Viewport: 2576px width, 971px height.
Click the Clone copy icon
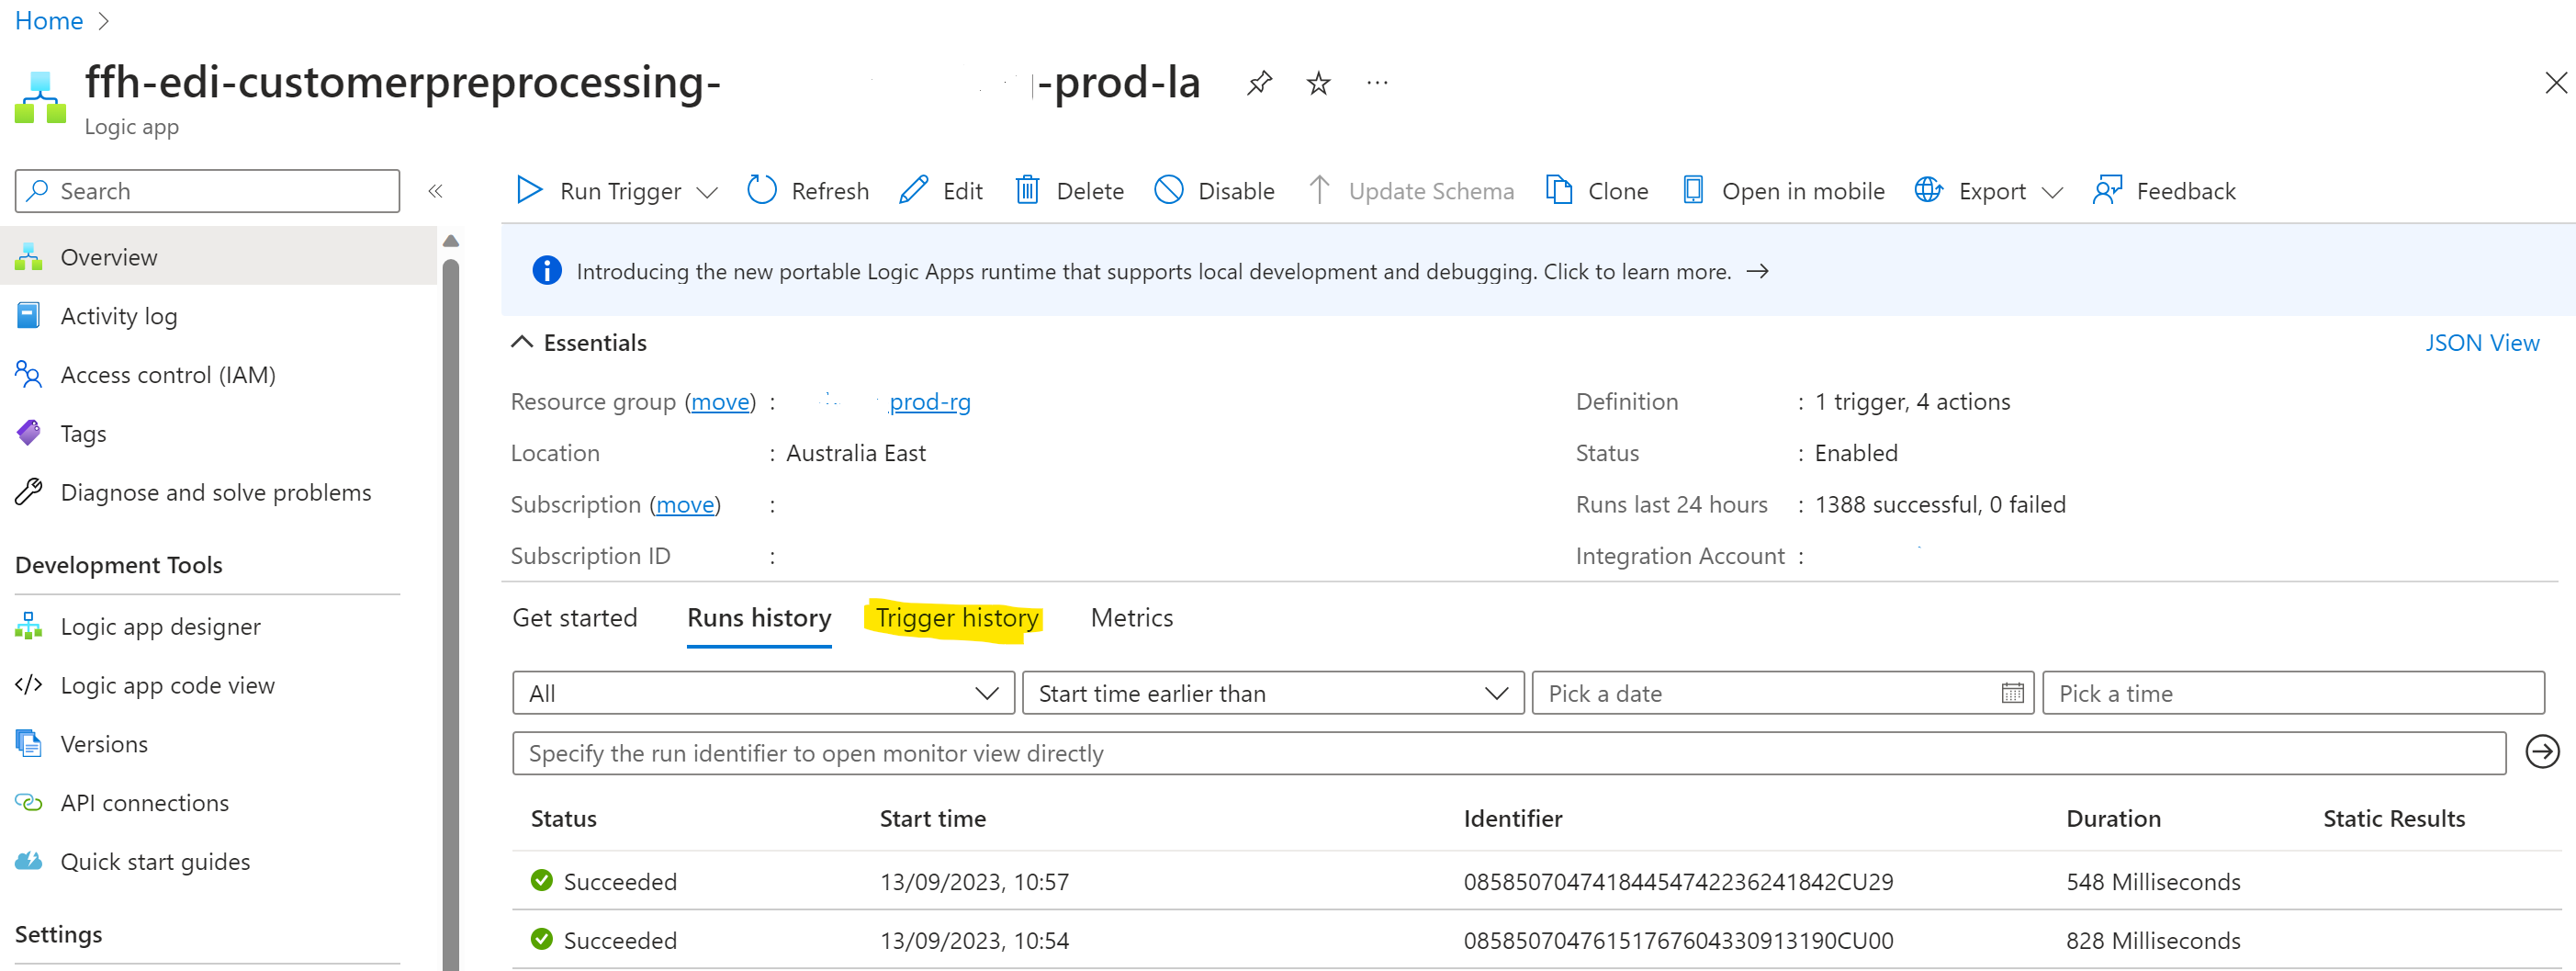[x=1559, y=190]
